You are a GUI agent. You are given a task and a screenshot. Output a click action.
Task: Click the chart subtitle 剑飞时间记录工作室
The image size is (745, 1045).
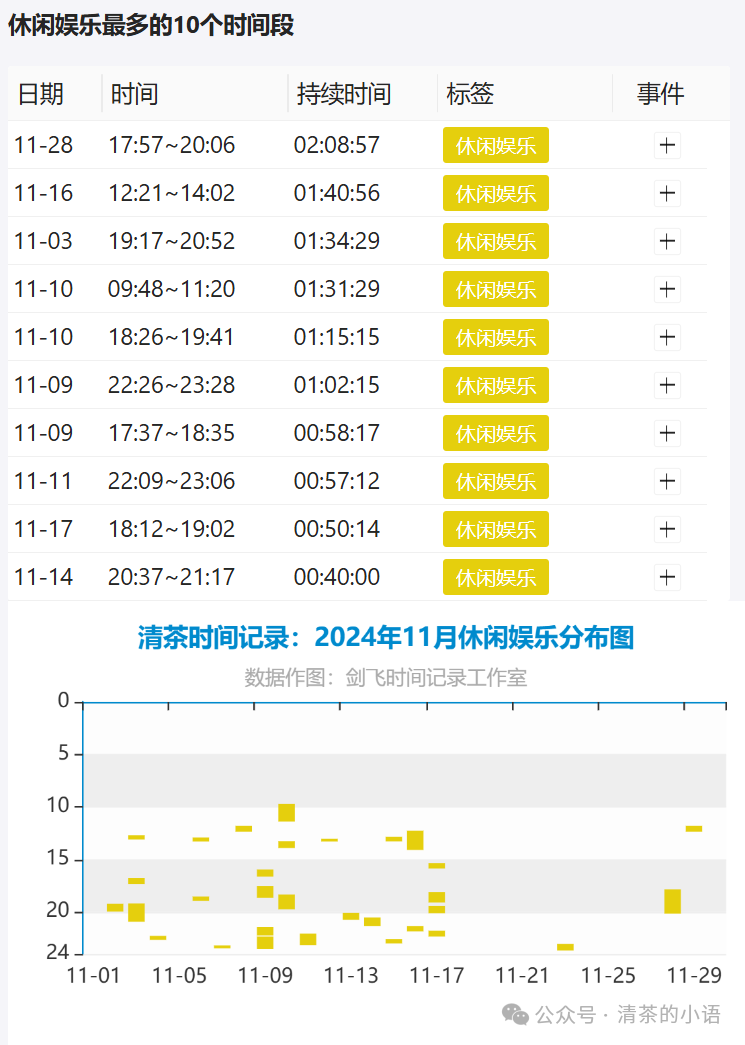tap(436, 678)
